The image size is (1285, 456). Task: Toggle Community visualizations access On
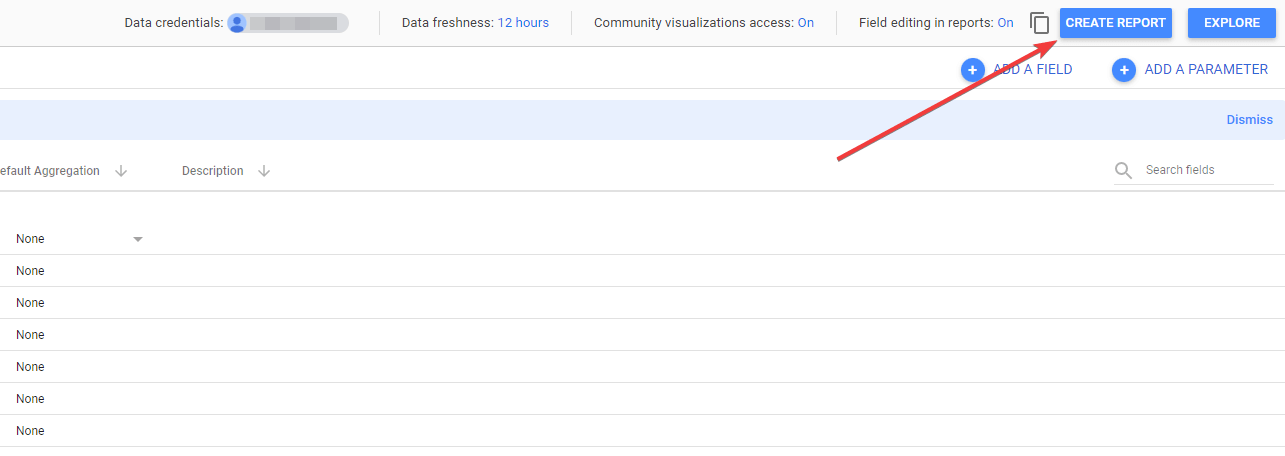(805, 23)
